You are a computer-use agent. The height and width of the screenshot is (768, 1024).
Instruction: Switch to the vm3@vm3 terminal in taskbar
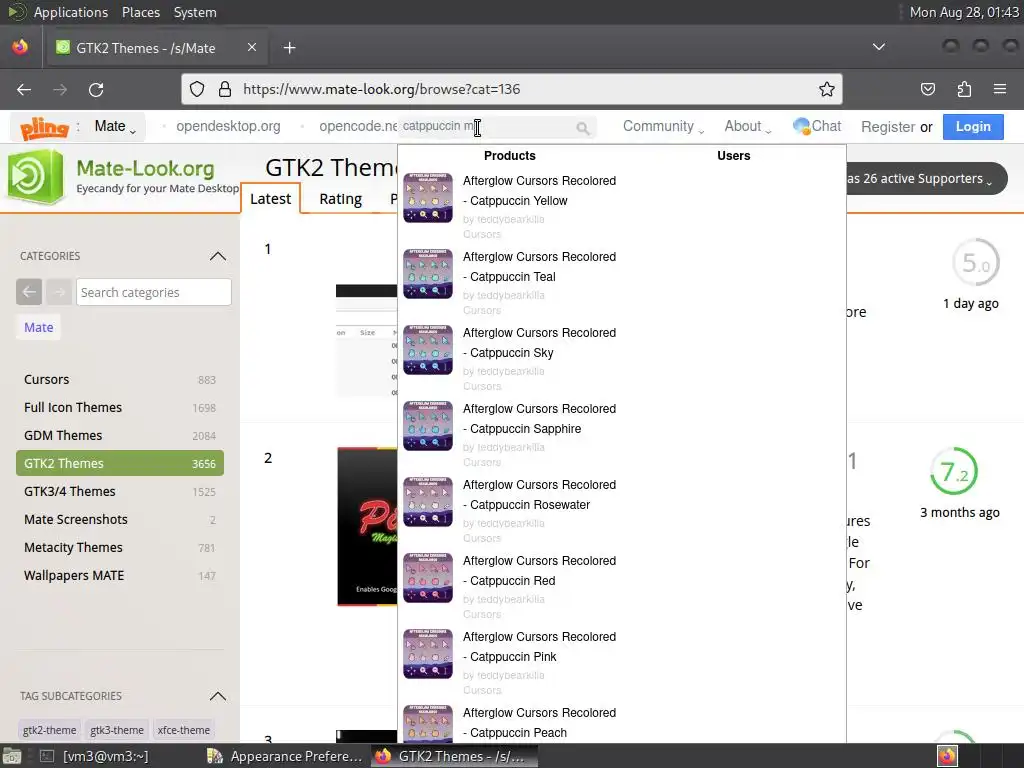95,756
